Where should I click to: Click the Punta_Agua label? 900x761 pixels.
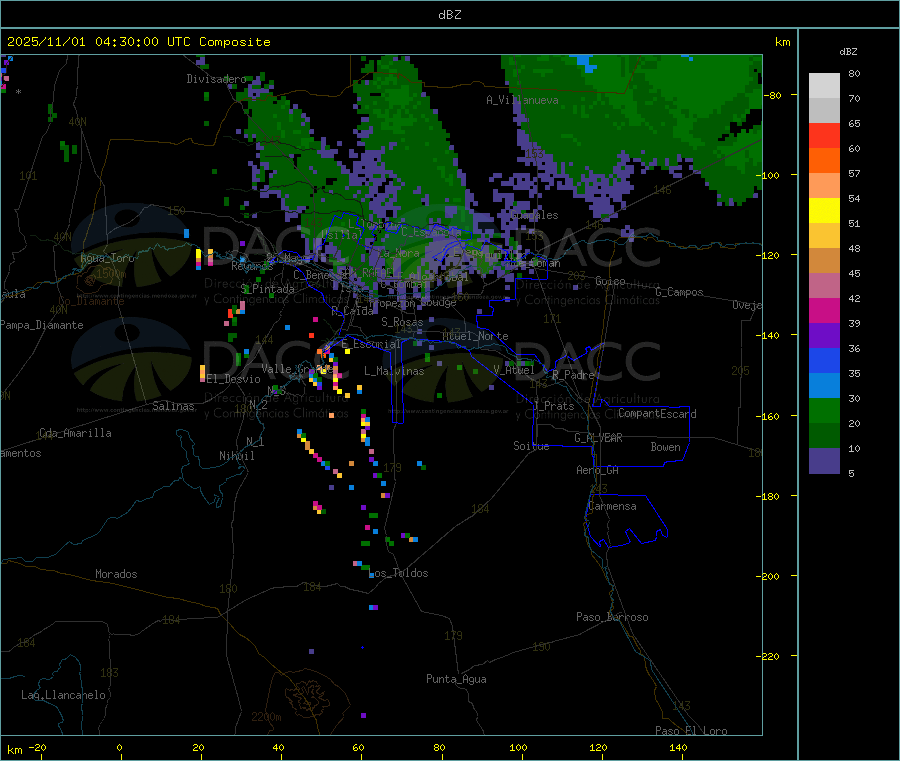[456, 679]
